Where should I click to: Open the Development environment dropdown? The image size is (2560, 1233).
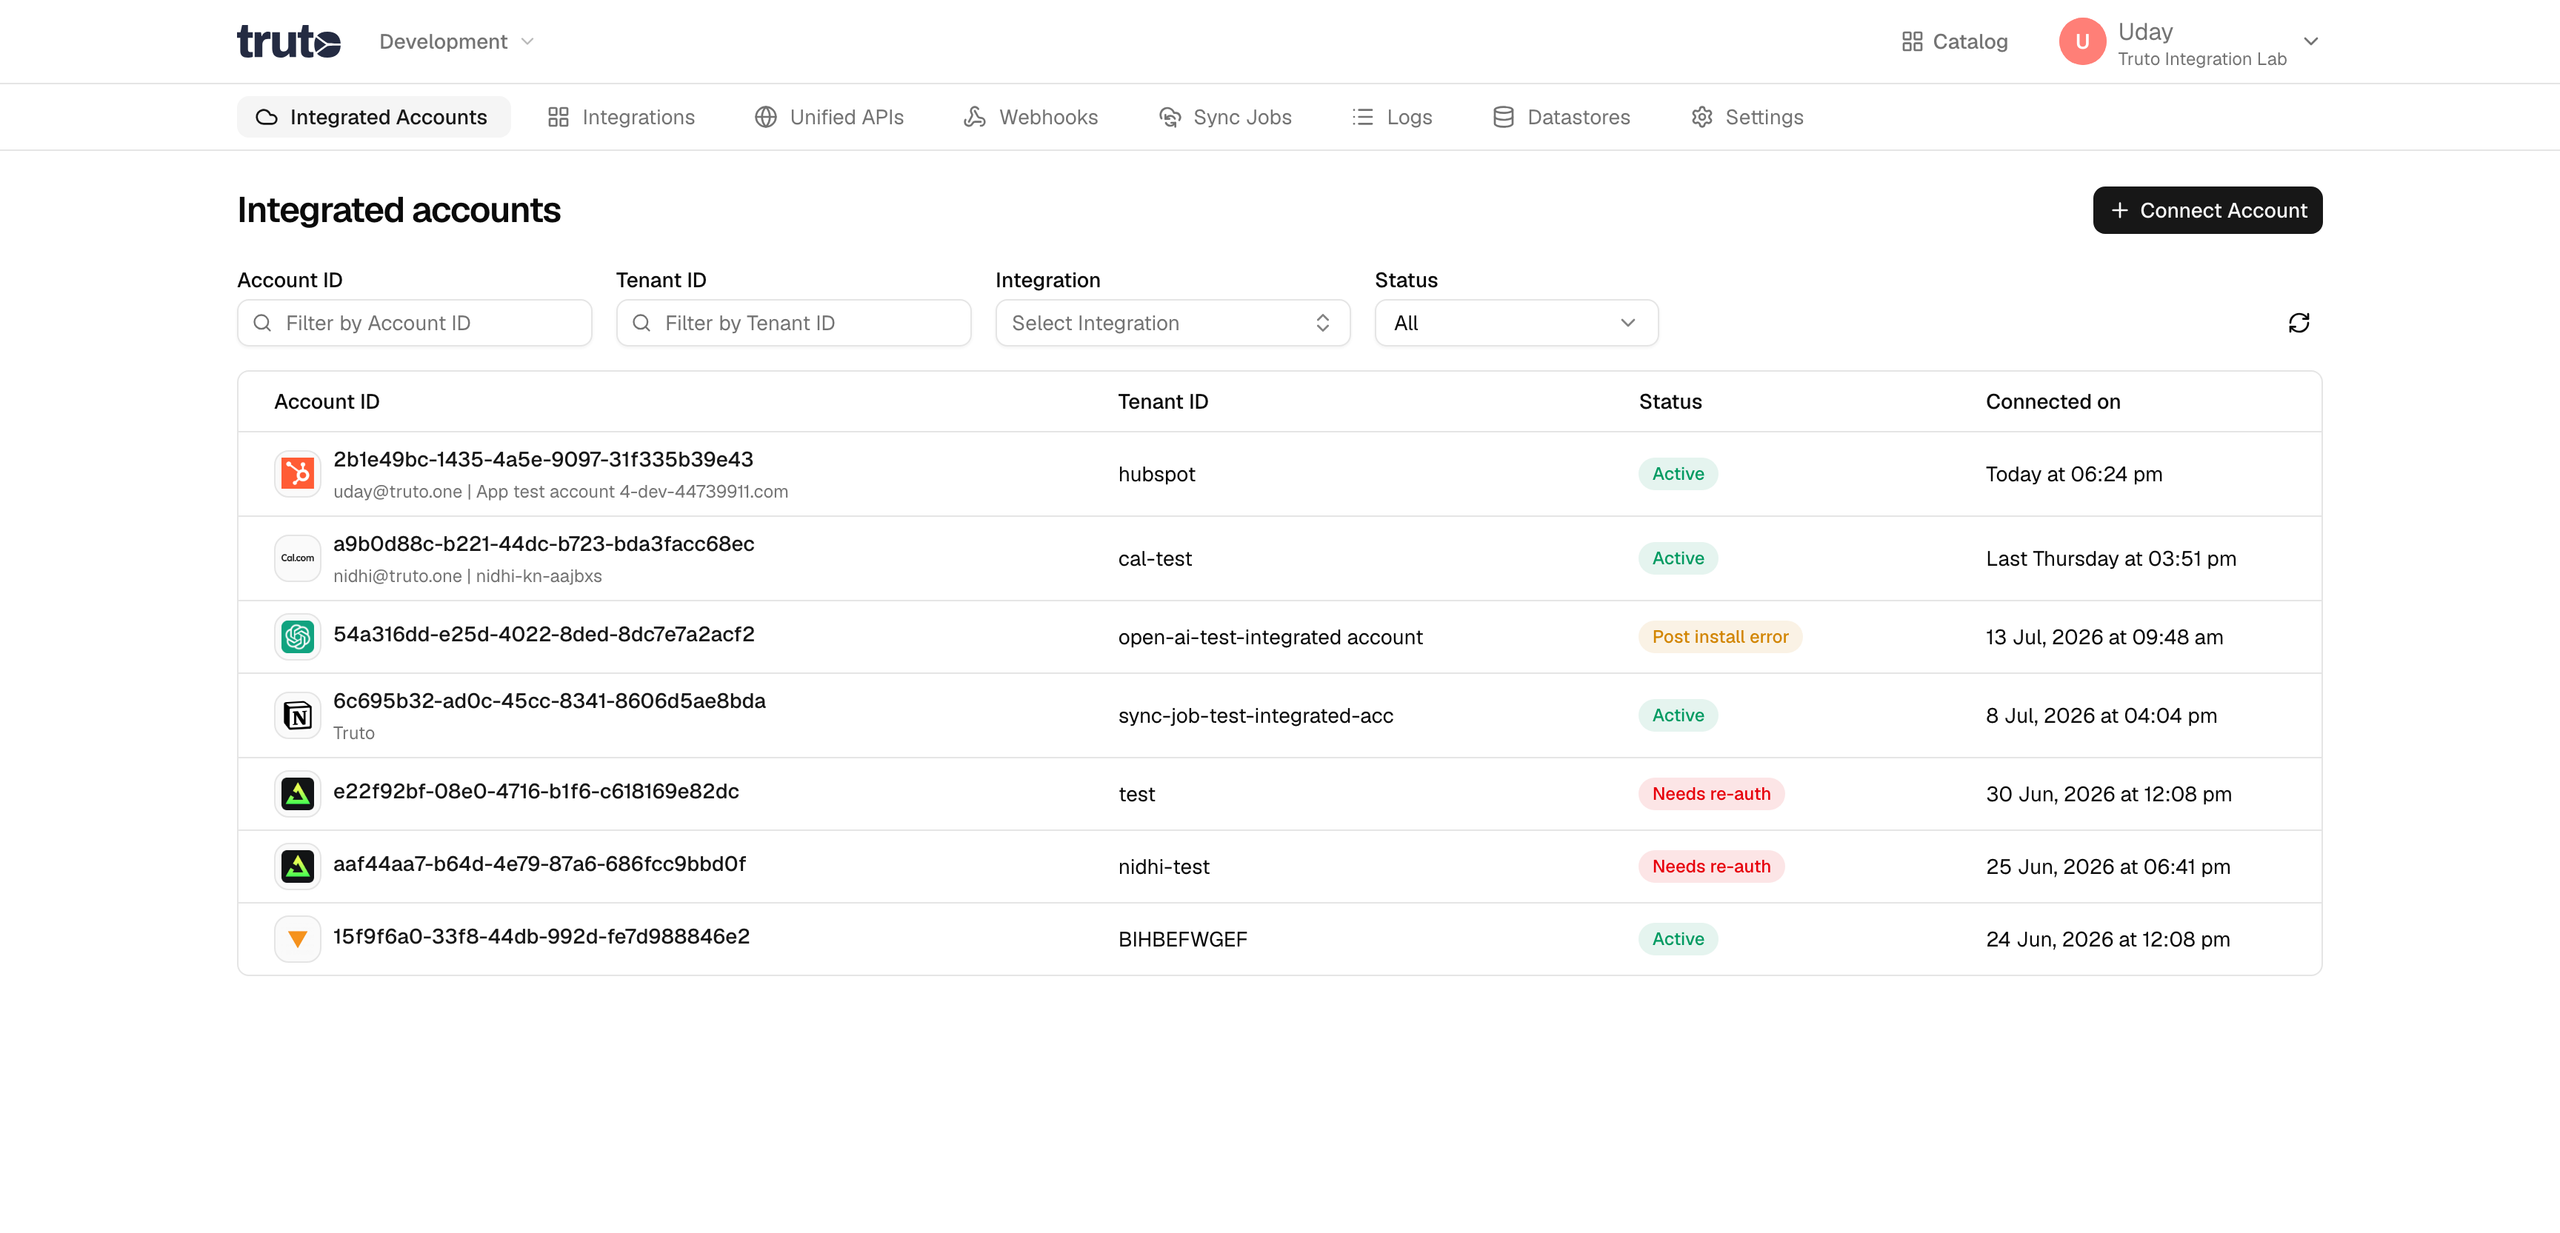tap(457, 41)
